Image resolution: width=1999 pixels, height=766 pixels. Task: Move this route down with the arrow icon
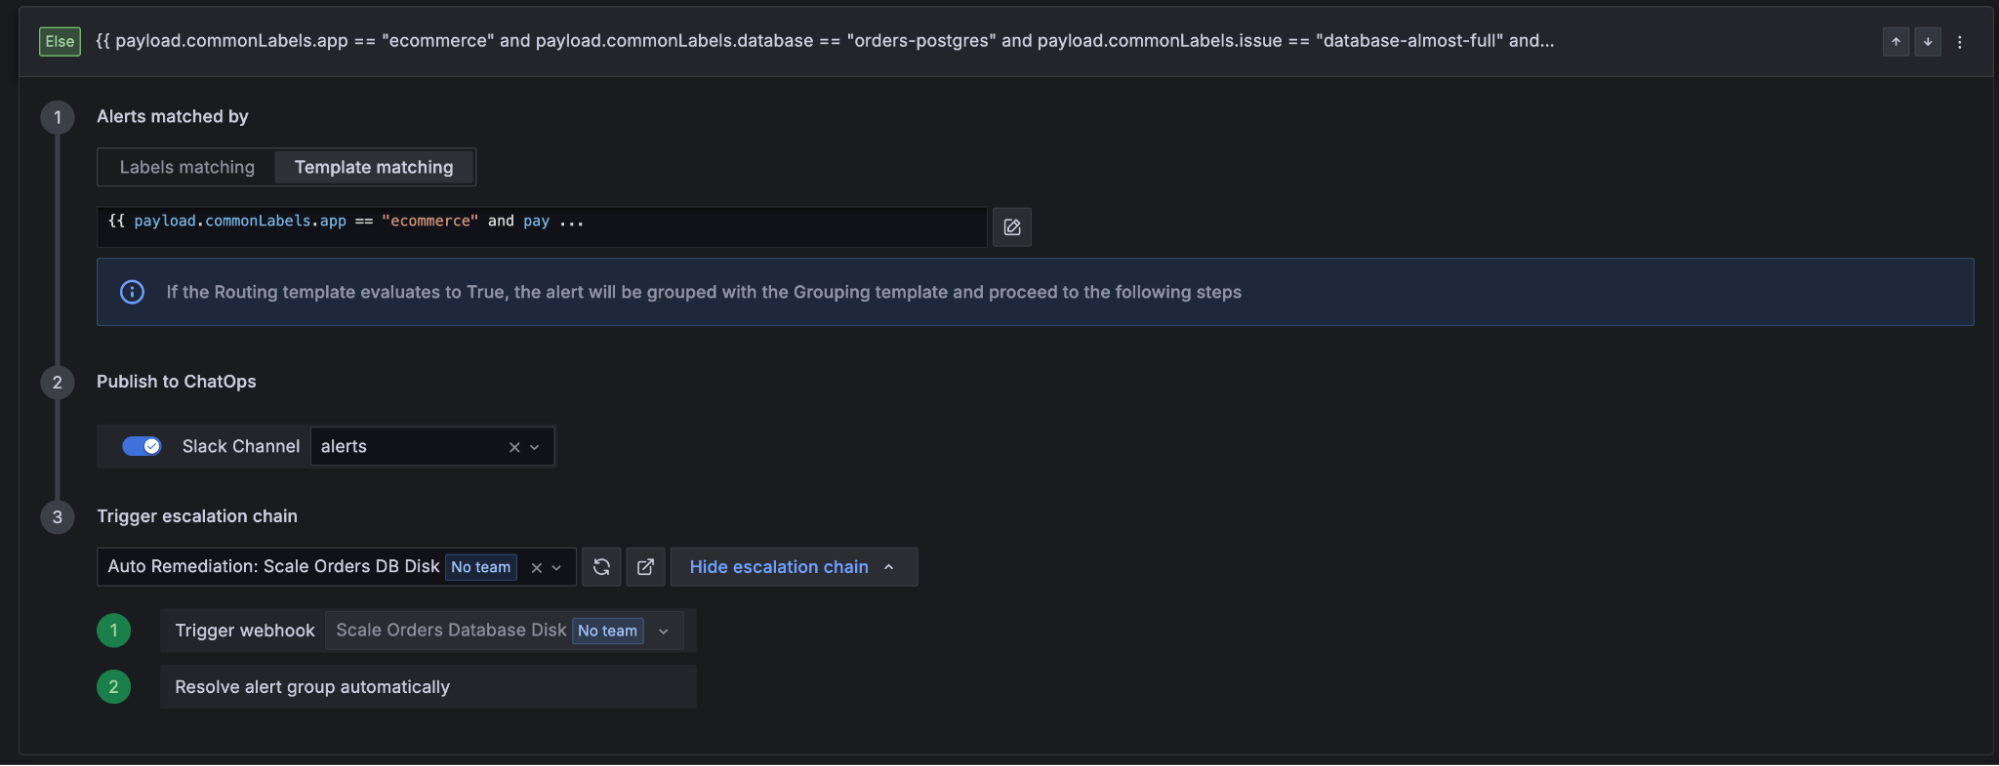coord(1927,41)
